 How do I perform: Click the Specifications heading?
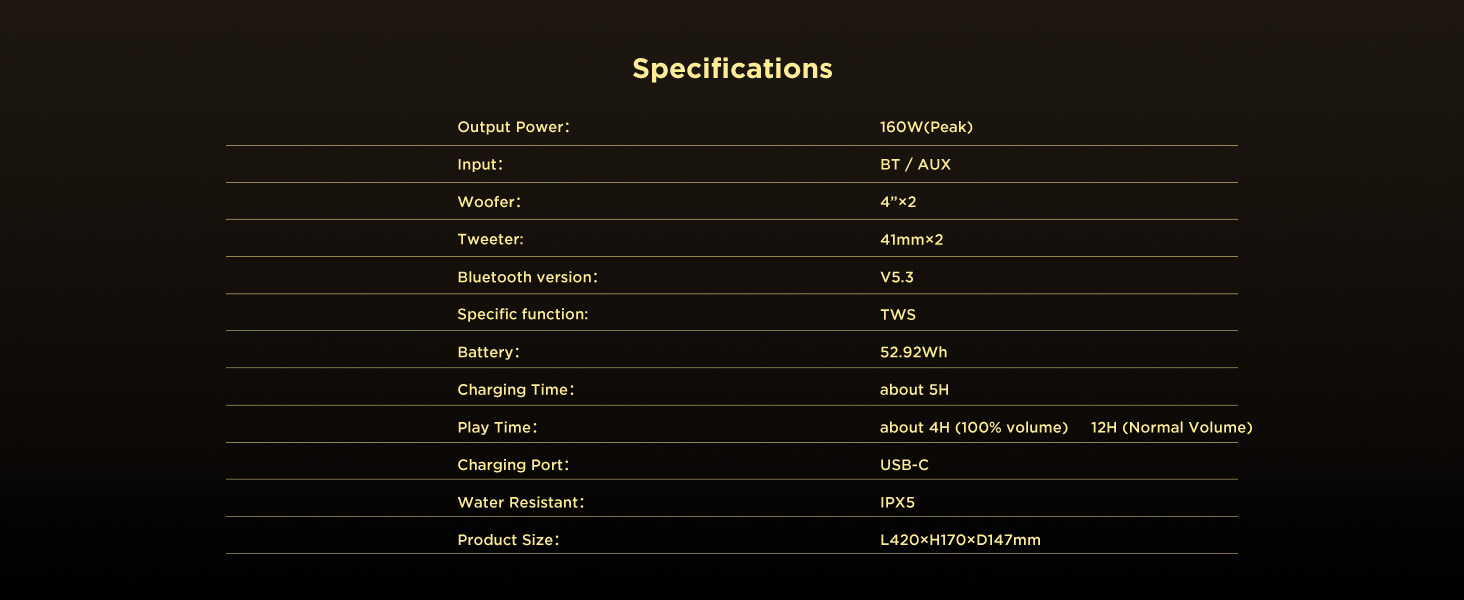point(732,69)
